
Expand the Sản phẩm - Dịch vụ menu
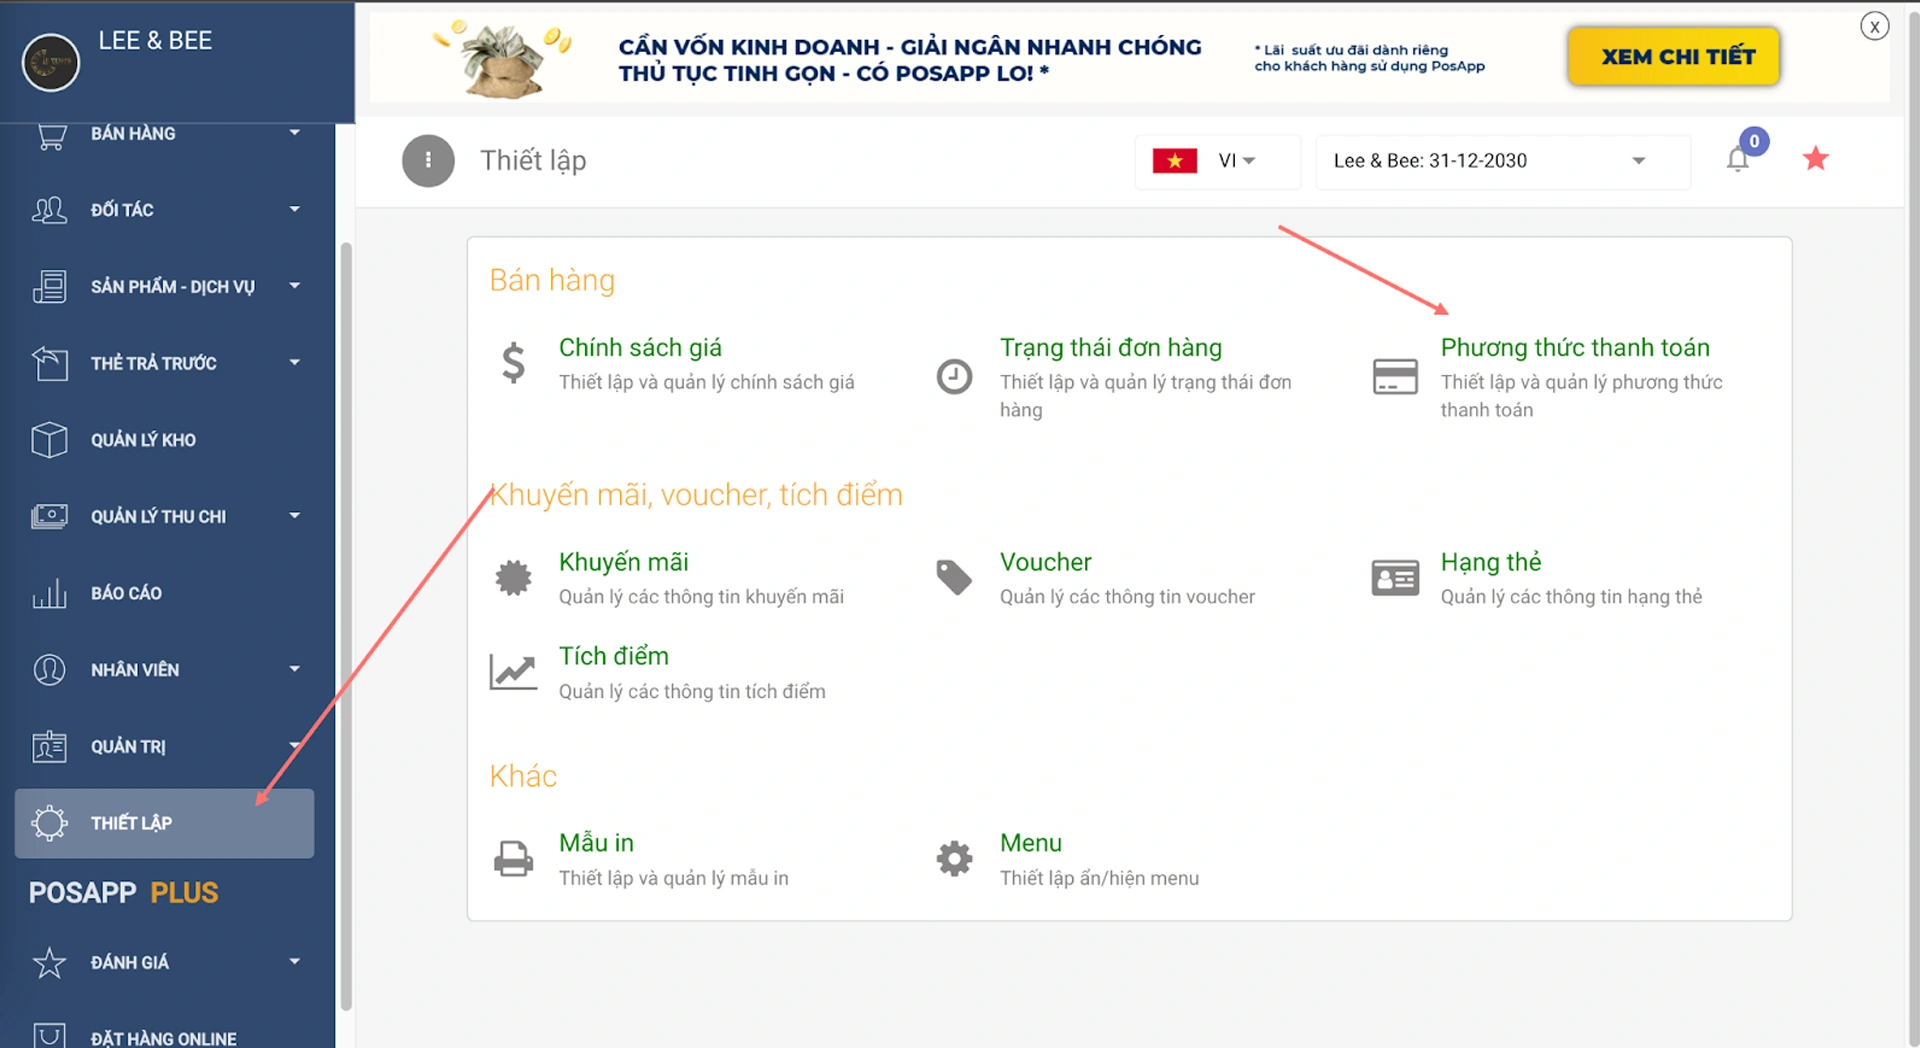[165, 287]
